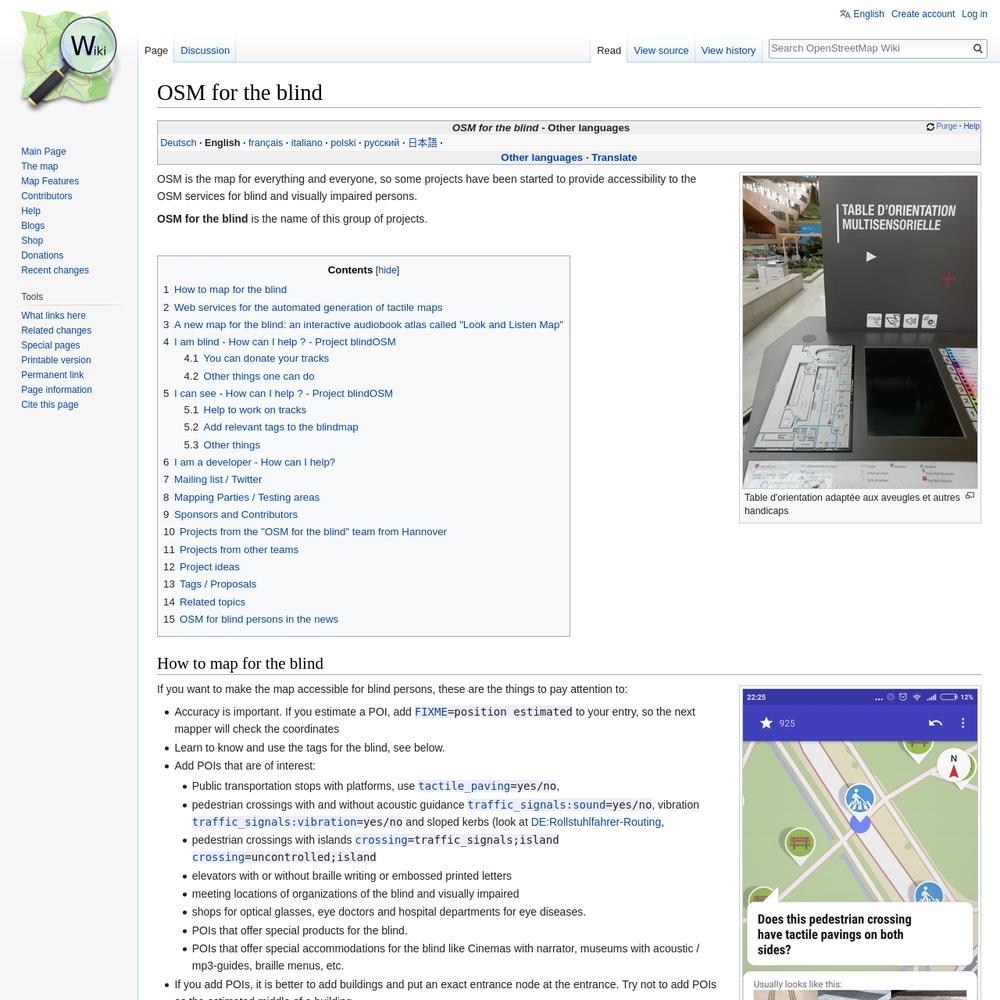
Task: Open Contributors sidebar link
Action: [x=47, y=196]
